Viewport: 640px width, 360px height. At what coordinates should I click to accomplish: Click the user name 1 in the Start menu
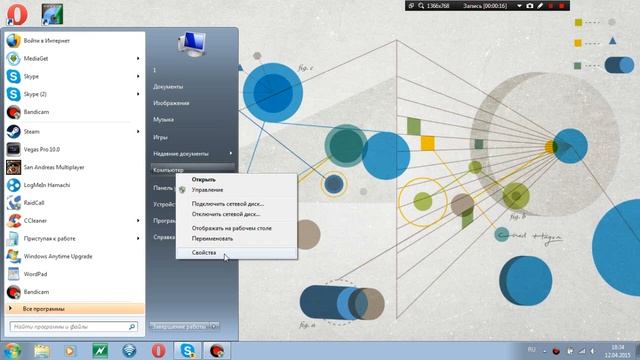pyautogui.click(x=155, y=70)
